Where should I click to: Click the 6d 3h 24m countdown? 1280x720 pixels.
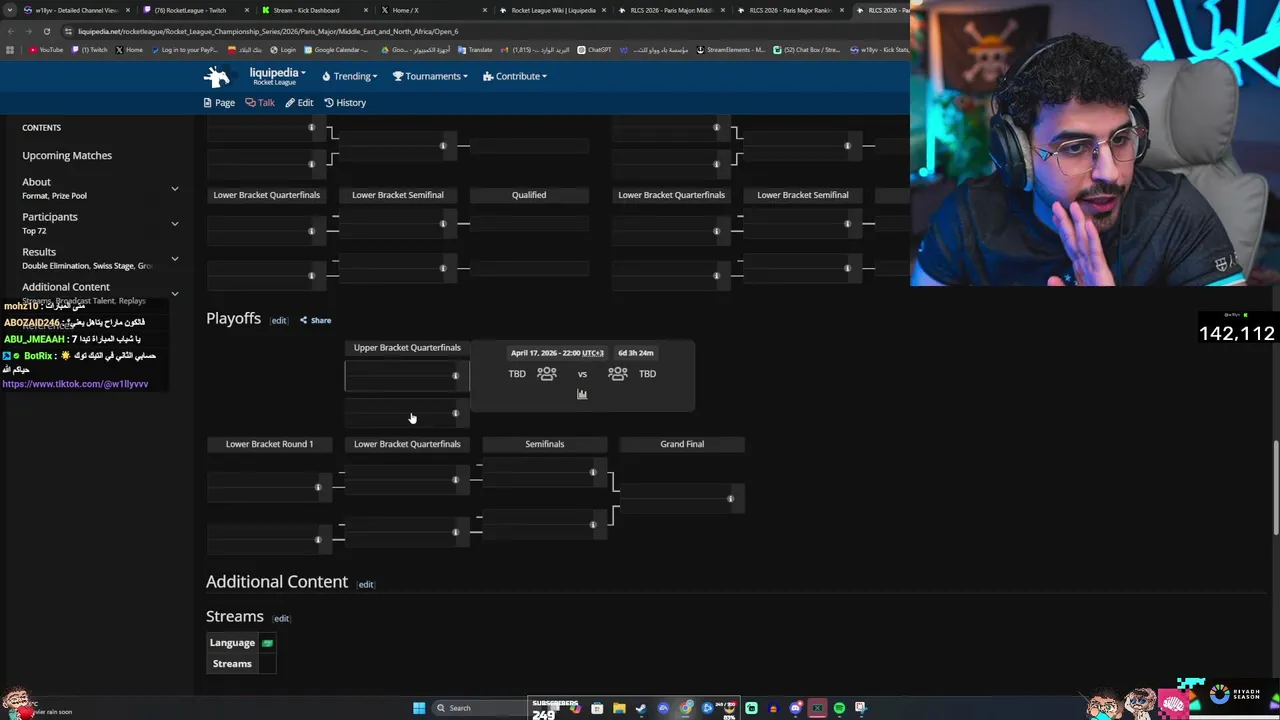(x=636, y=353)
